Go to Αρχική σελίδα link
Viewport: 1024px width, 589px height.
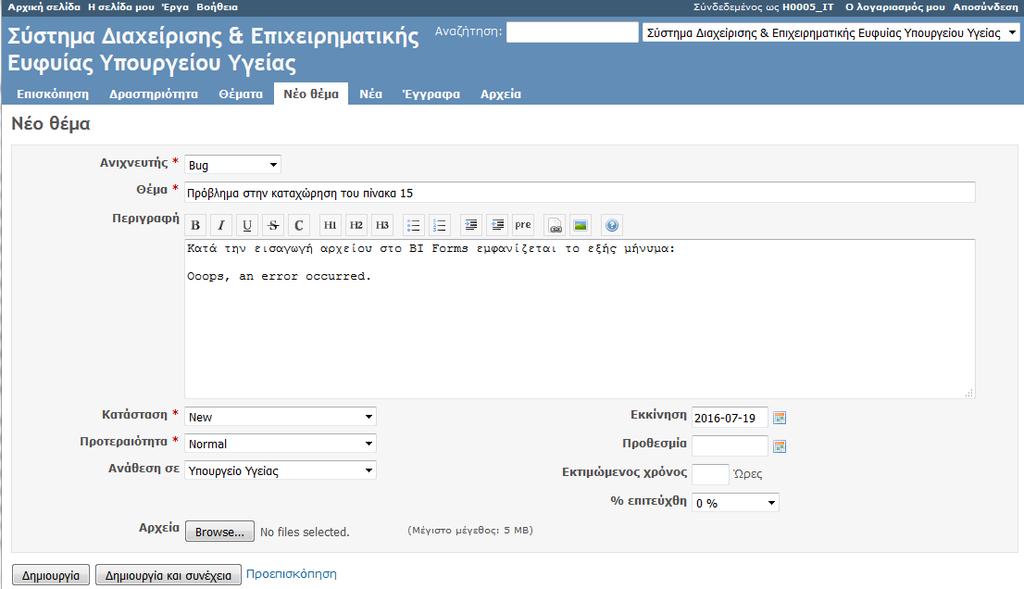pyautogui.click(x=44, y=7)
